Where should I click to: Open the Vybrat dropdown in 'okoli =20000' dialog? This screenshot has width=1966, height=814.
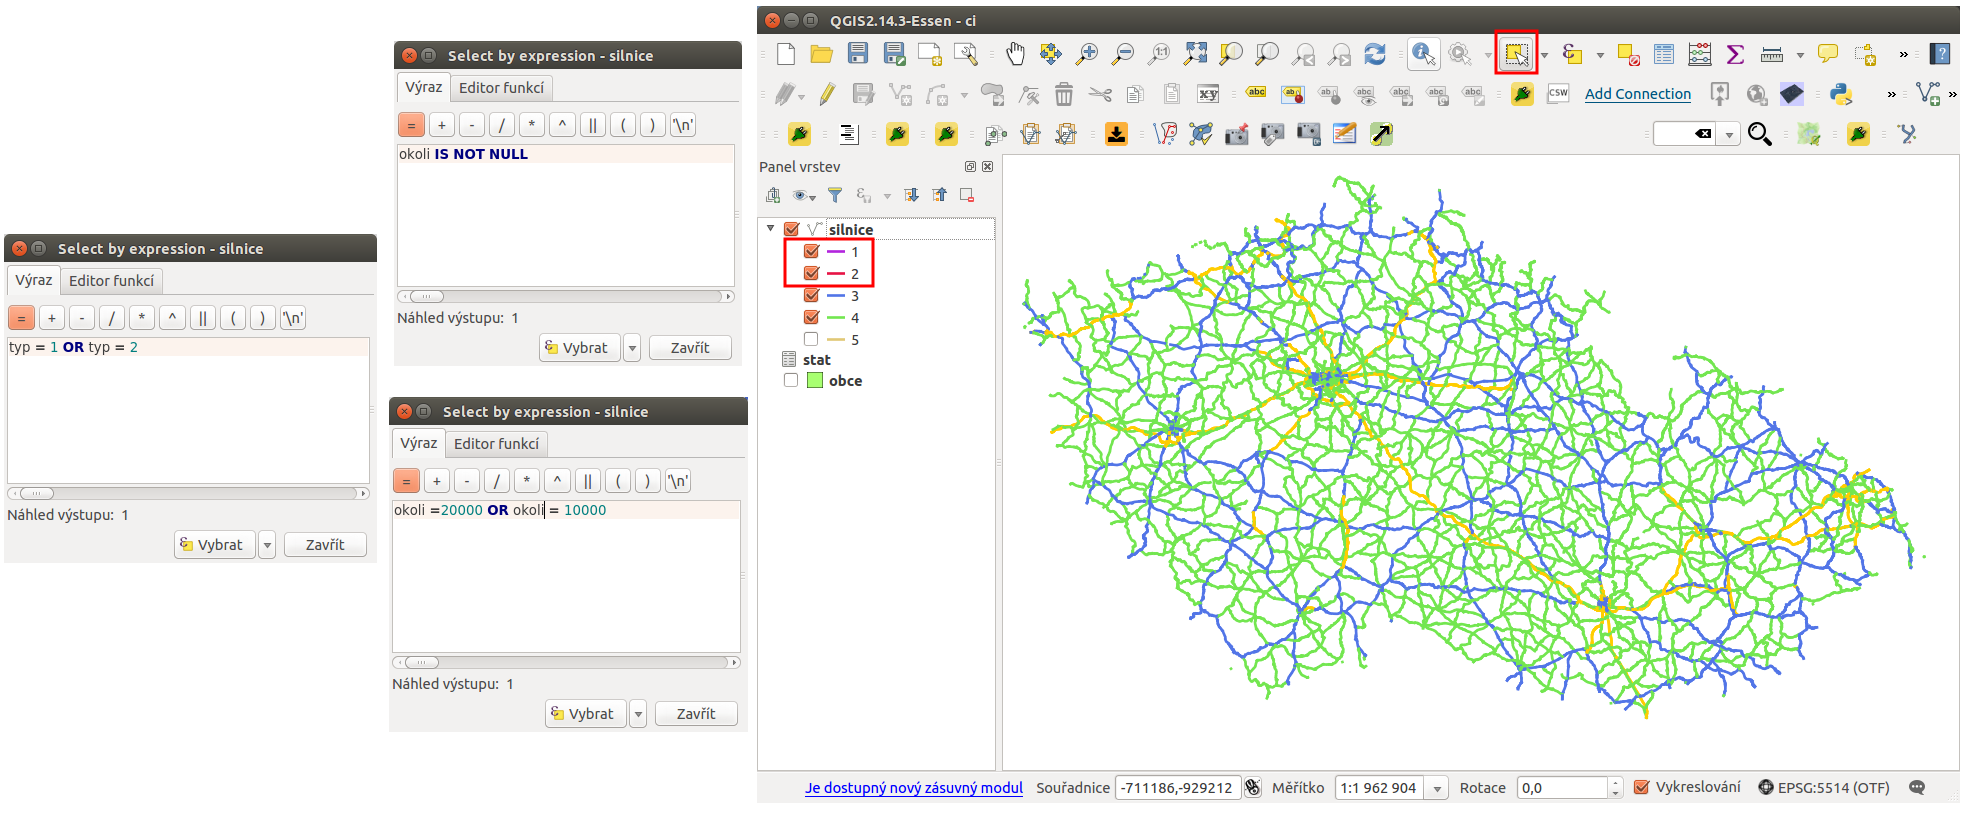(x=638, y=714)
